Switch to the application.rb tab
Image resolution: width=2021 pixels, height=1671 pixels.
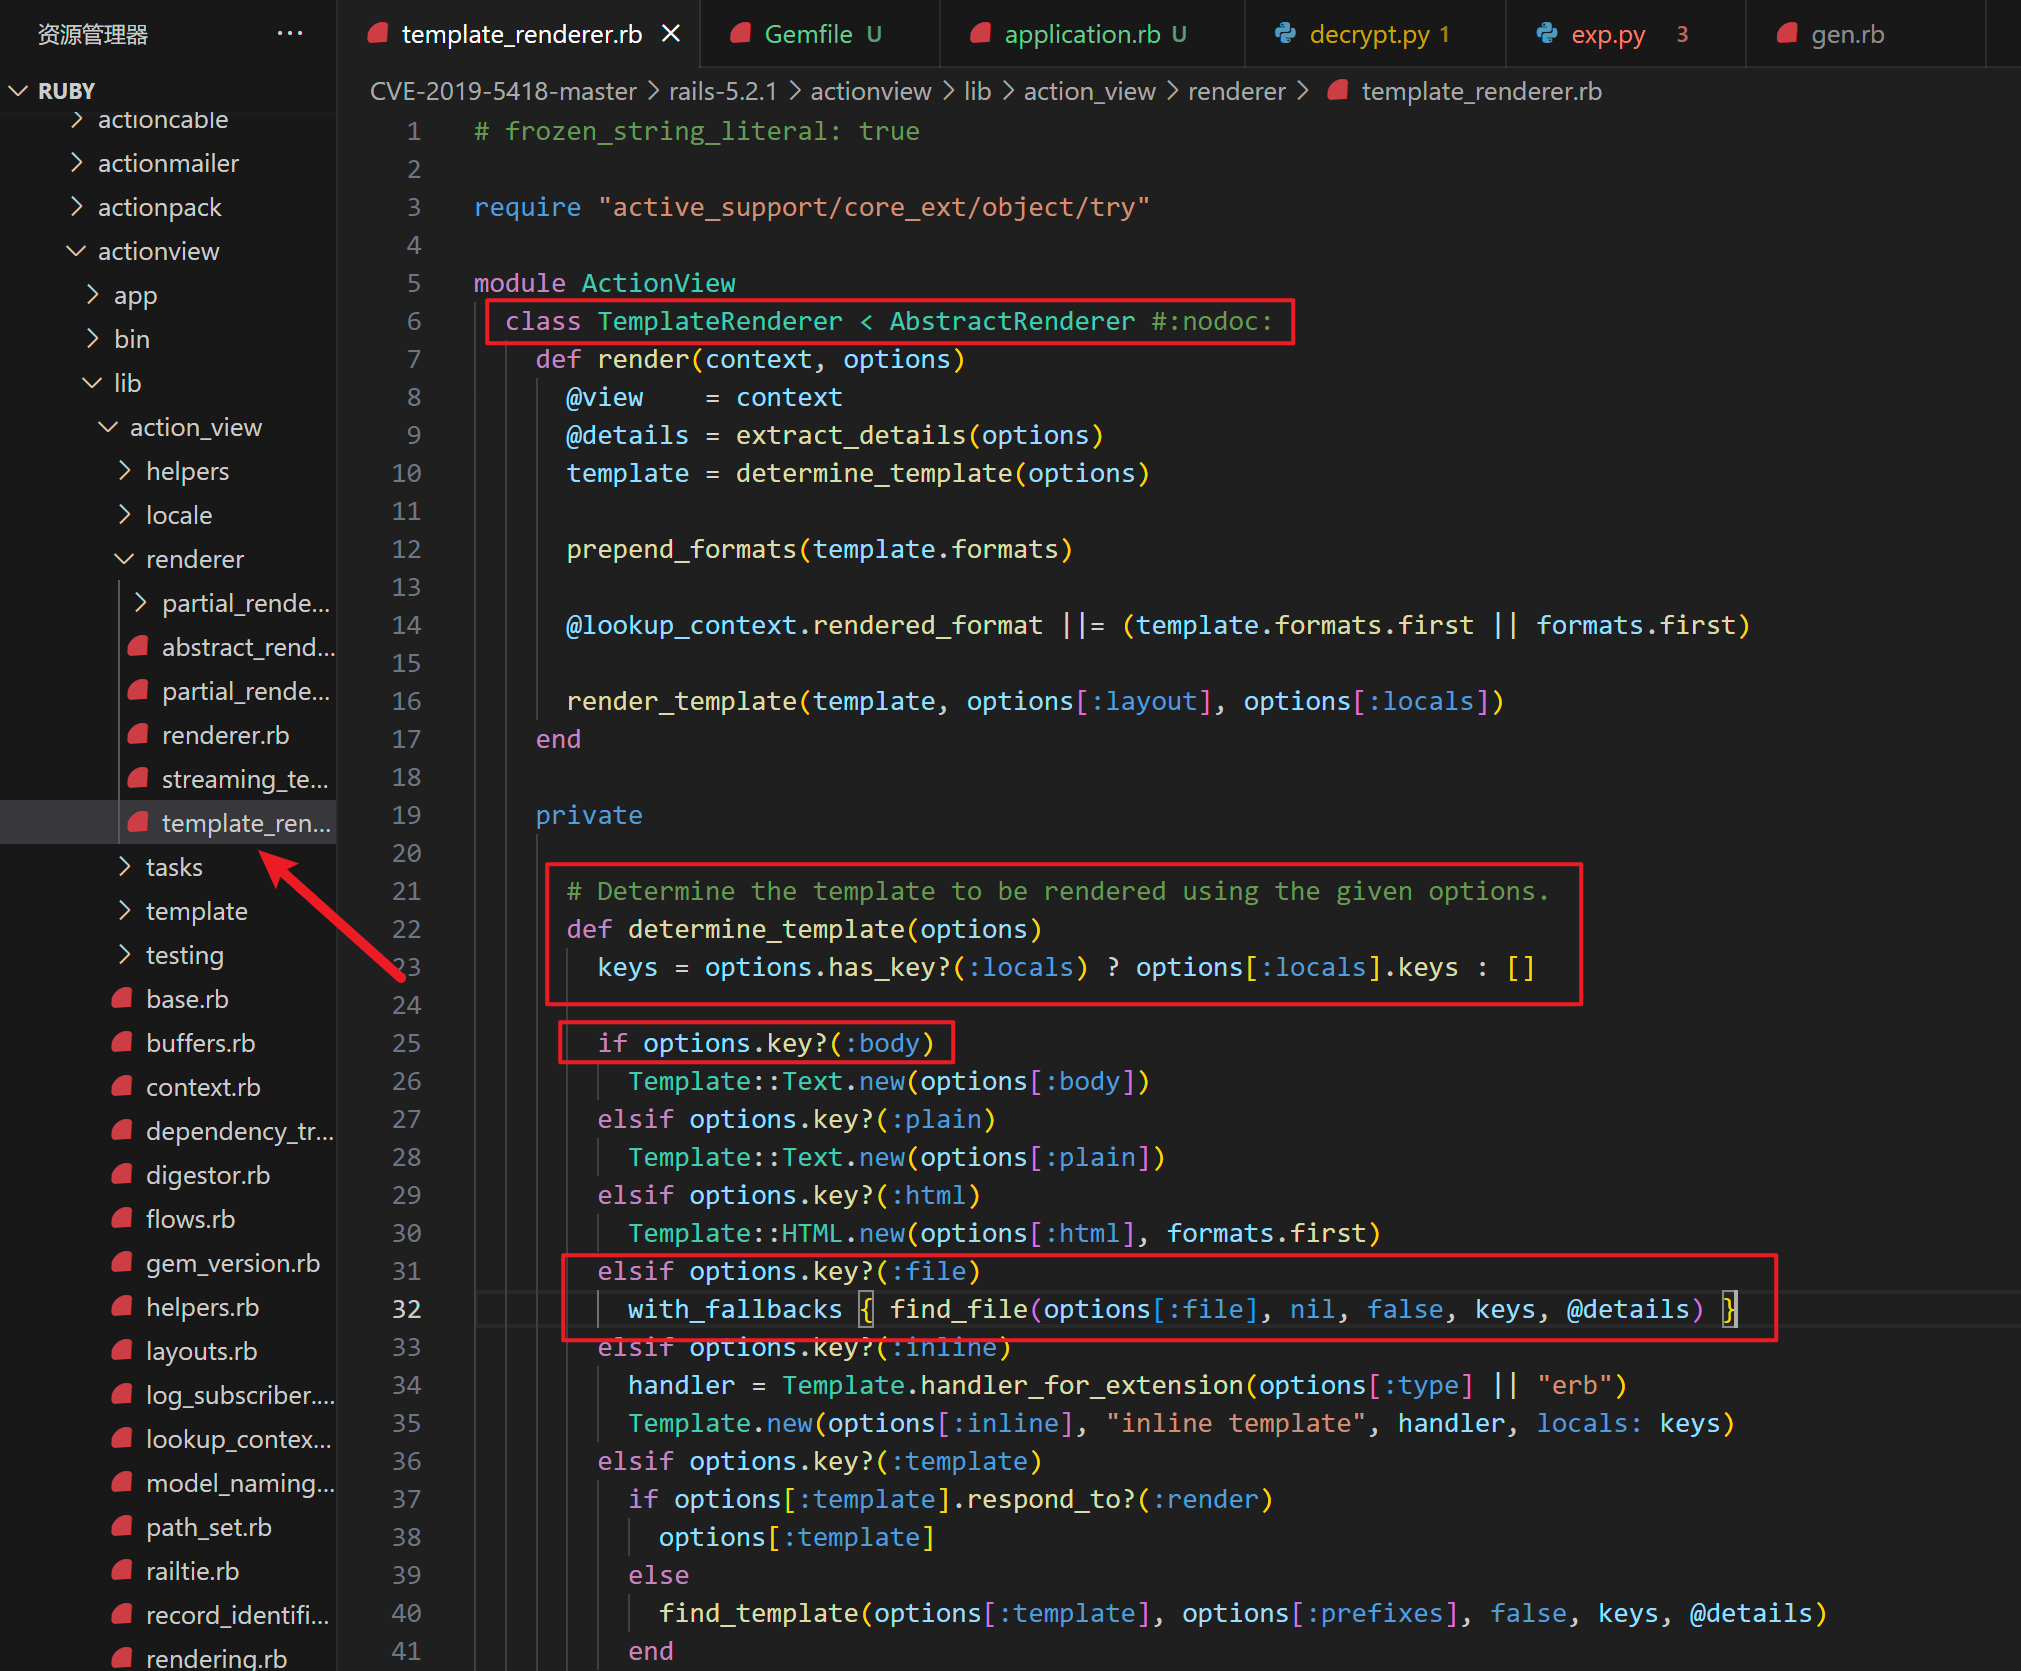[1081, 34]
